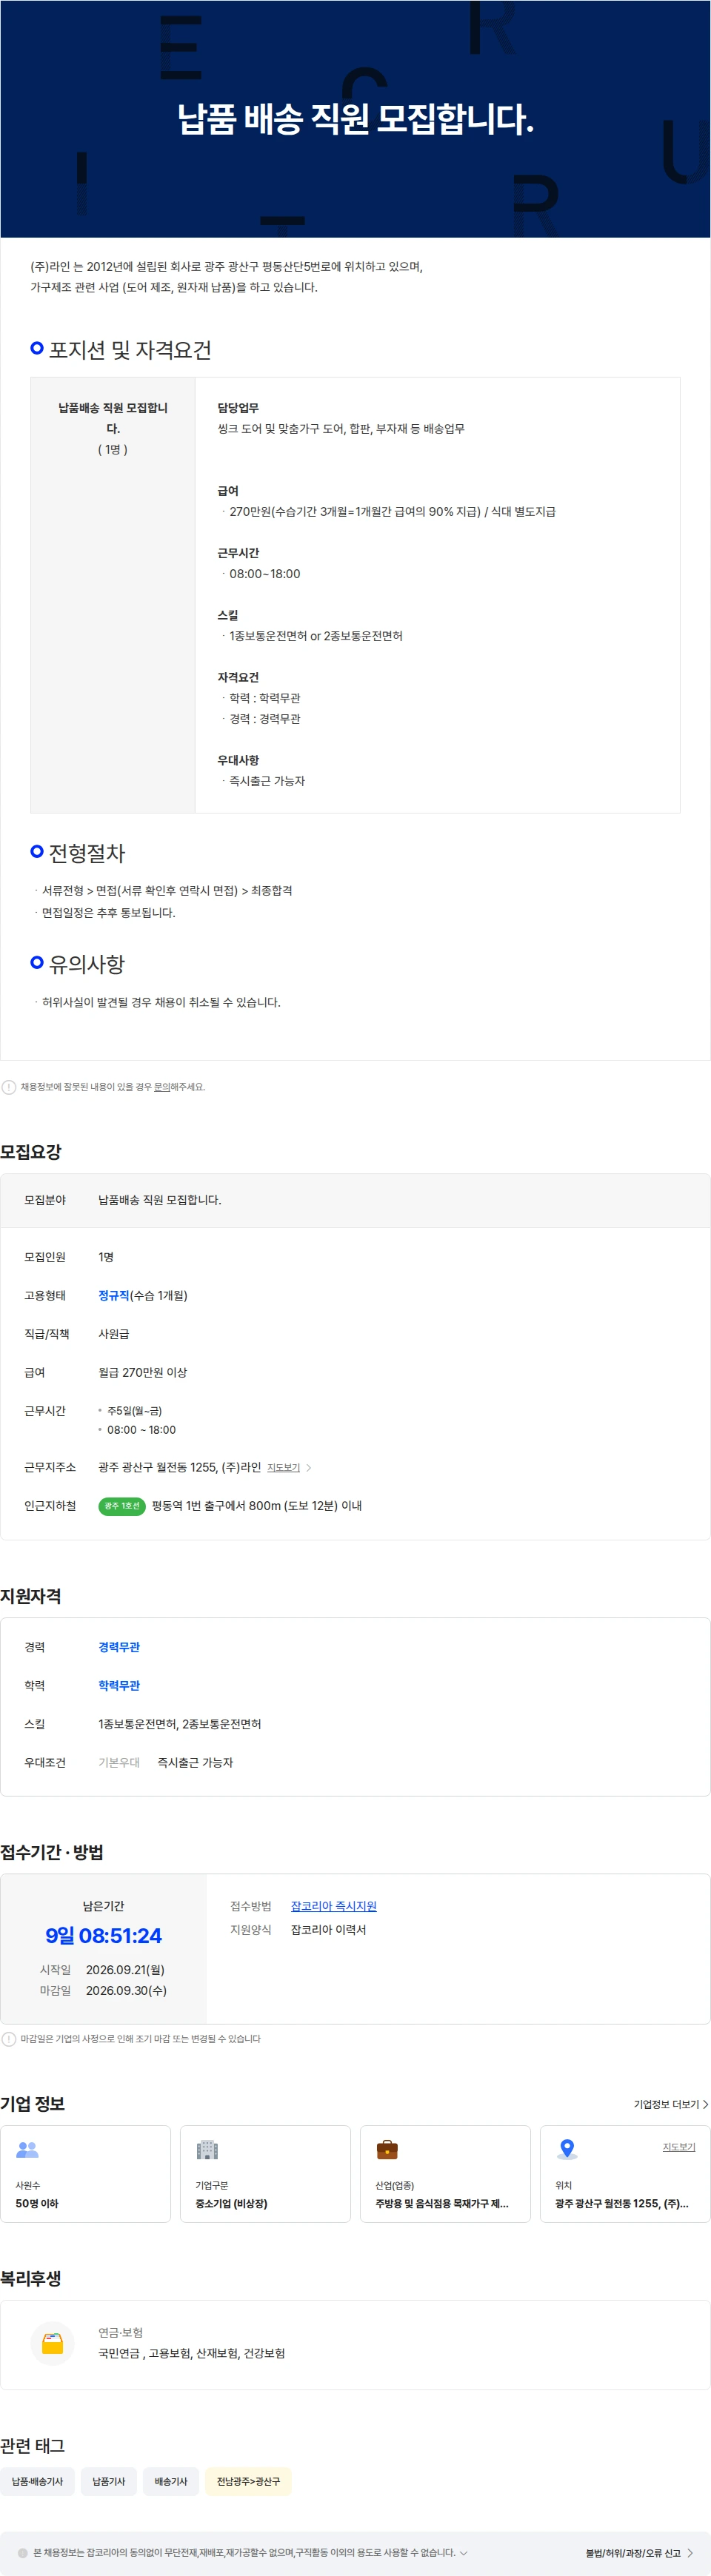Click the arrow next to 신고
This screenshot has width=711, height=2576.
(x=690, y=2553)
